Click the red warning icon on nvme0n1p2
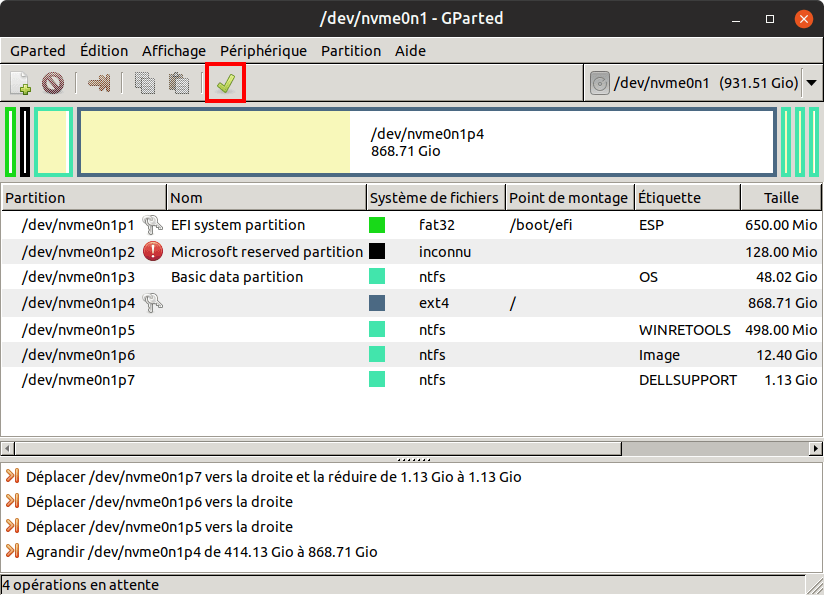This screenshot has width=824, height=595. coord(153,251)
